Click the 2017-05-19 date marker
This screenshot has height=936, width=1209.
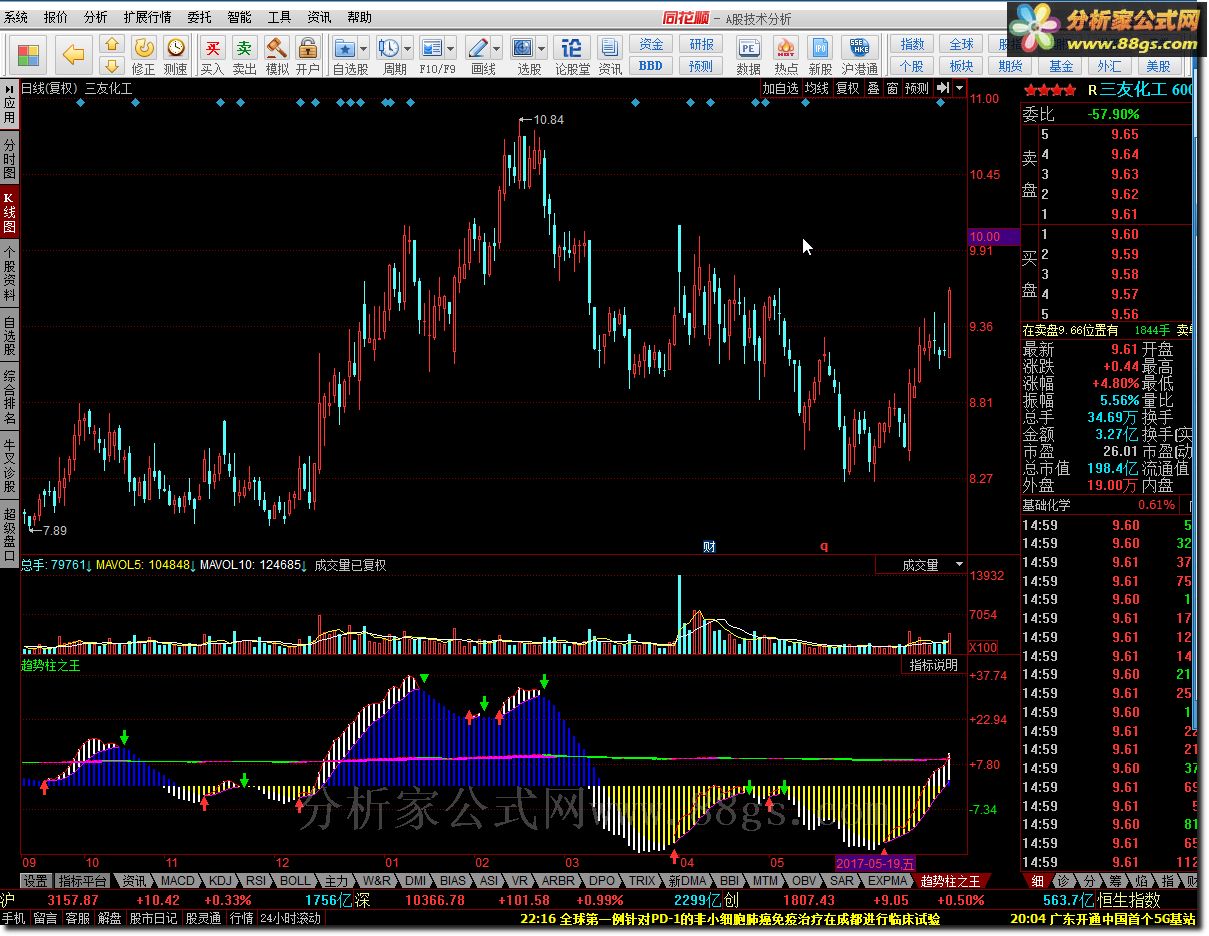coord(875,862)
